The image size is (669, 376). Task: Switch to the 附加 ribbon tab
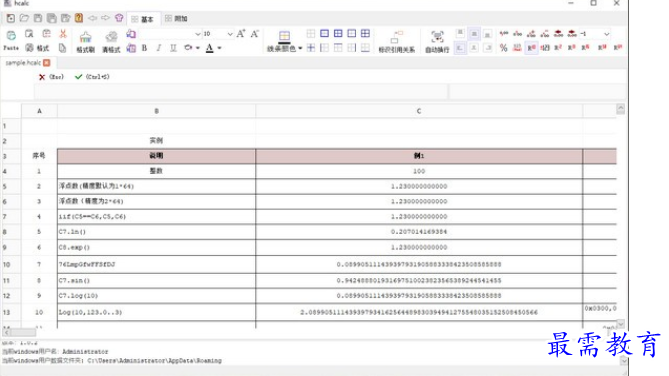(177, 18)
